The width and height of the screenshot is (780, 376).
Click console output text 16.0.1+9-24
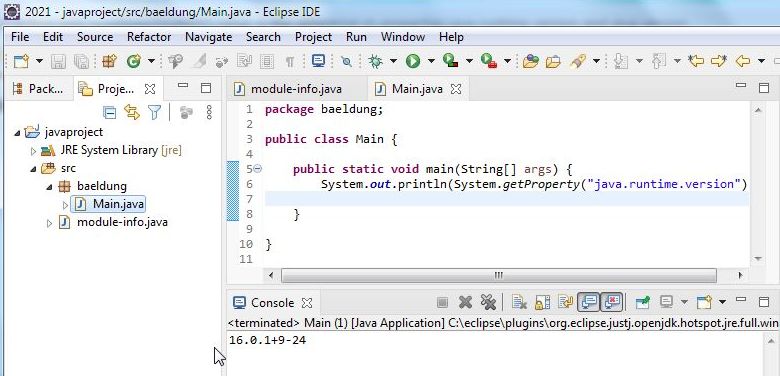tap(268, 341)
